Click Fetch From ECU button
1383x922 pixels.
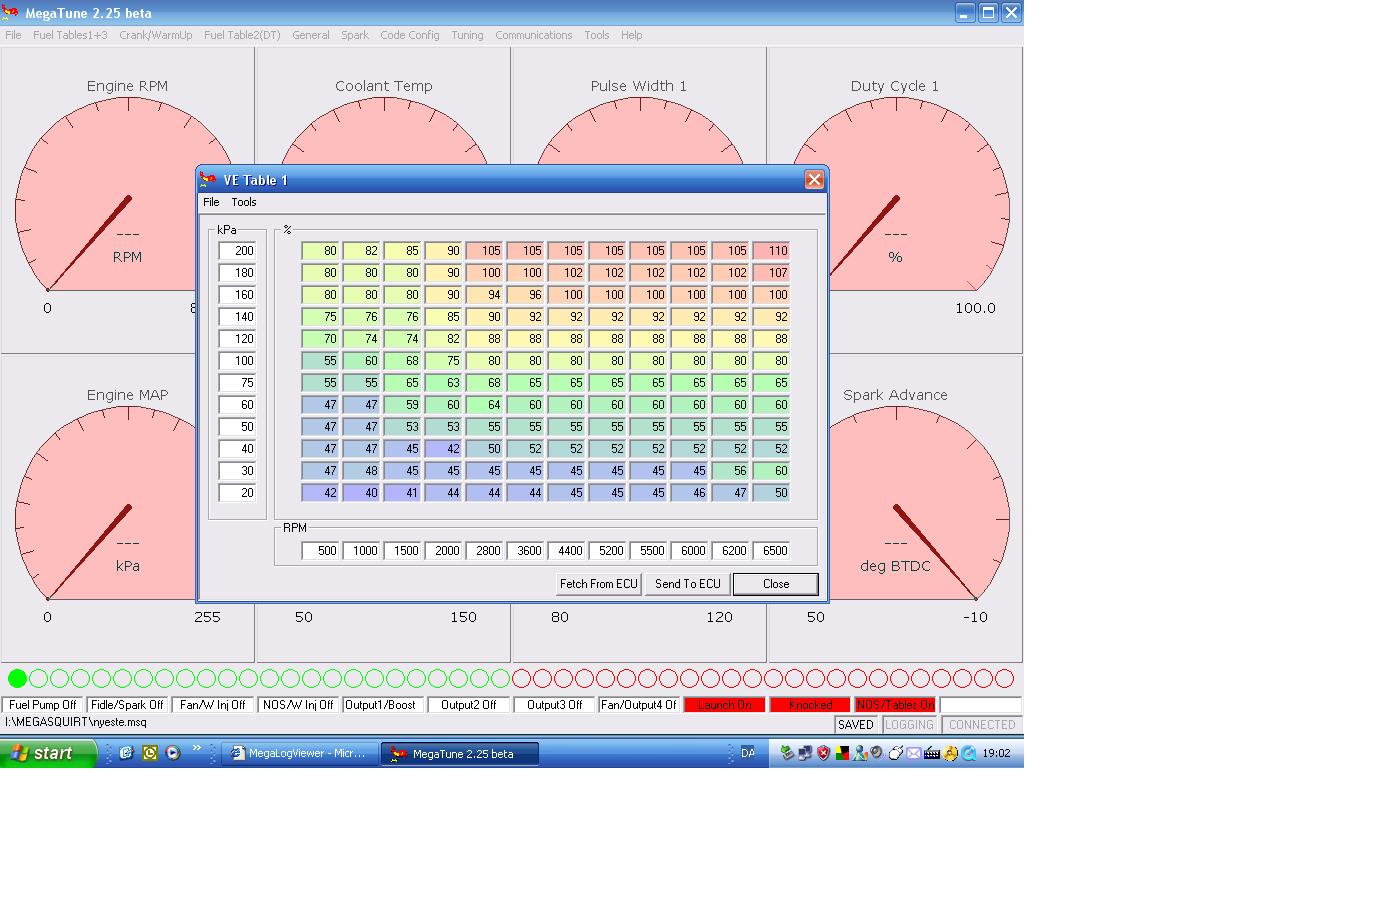click(x=598, y=584)
